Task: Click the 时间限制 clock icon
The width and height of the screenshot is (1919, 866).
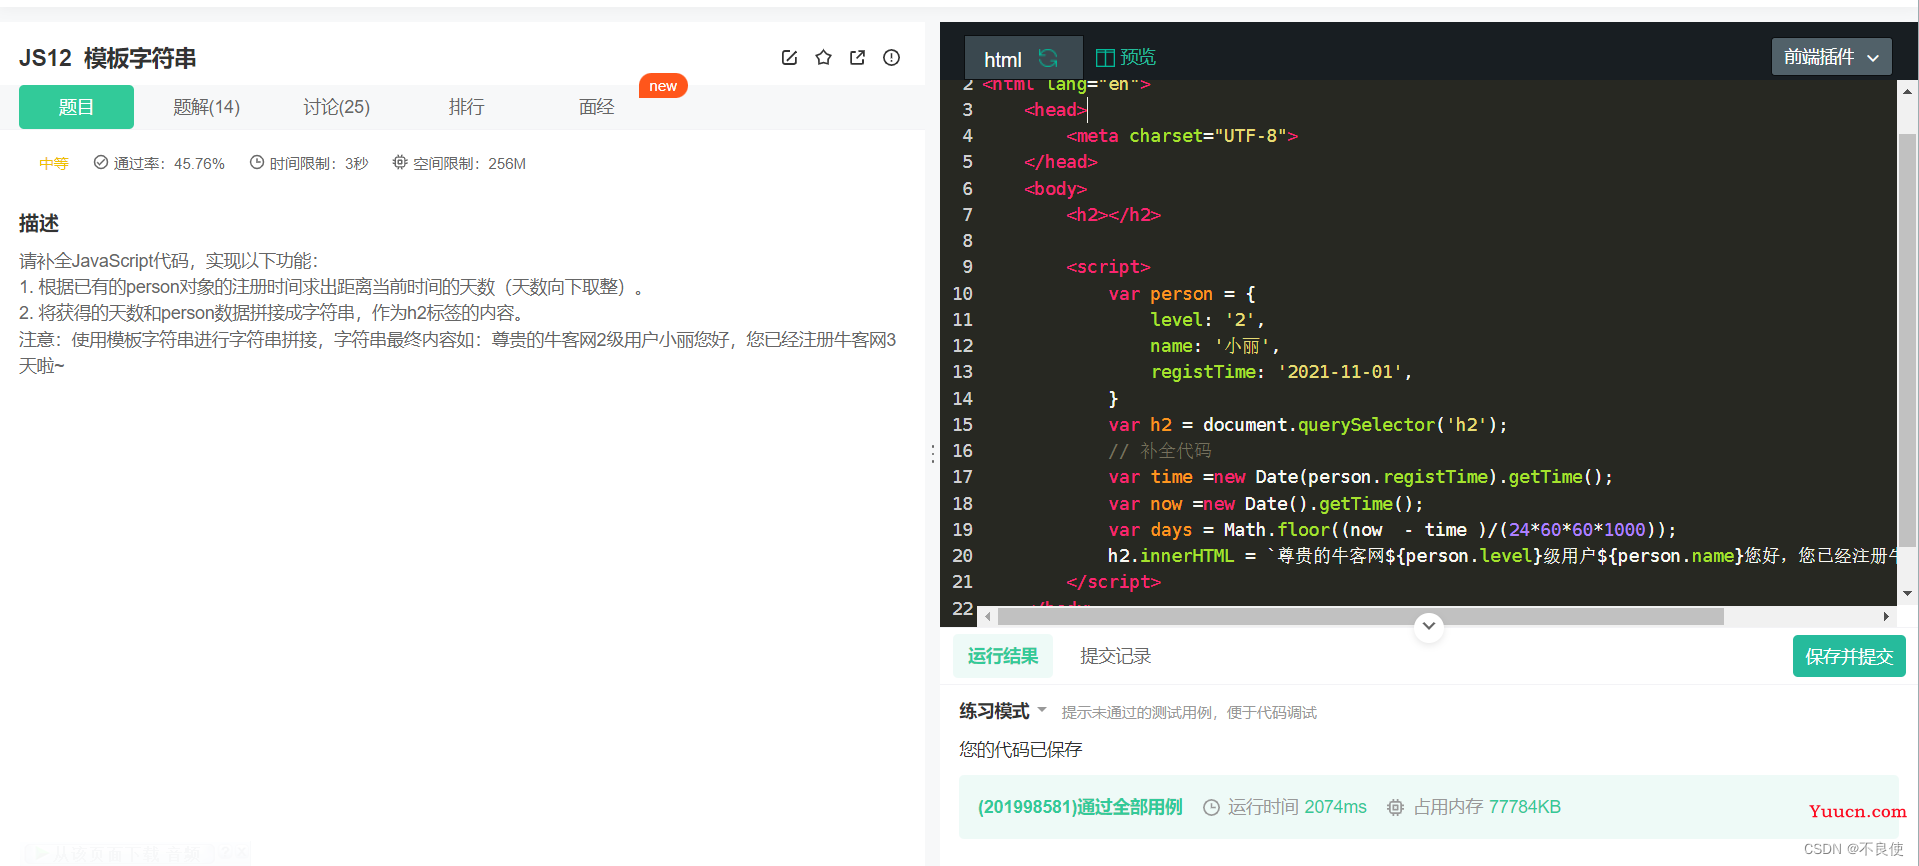Action: tap(257, 162)
